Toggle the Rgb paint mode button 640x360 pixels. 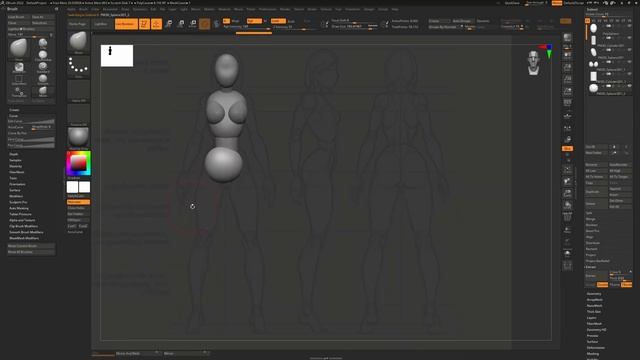click(x=254, y=21)
